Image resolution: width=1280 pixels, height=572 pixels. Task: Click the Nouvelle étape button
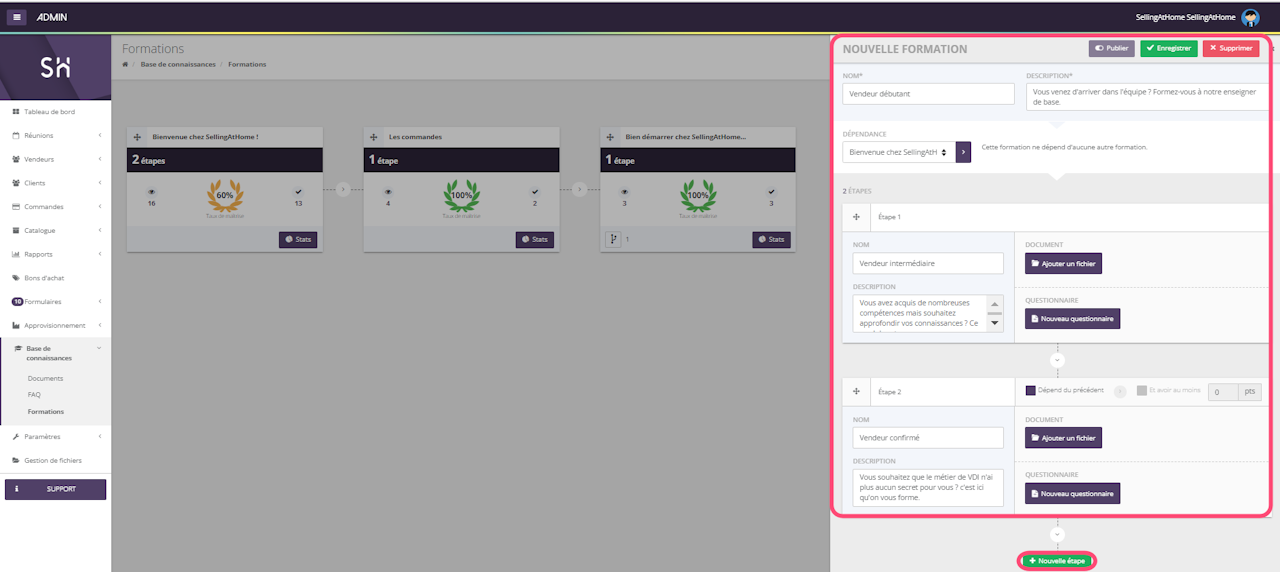pyautogui.click(x=1057, y=561)
